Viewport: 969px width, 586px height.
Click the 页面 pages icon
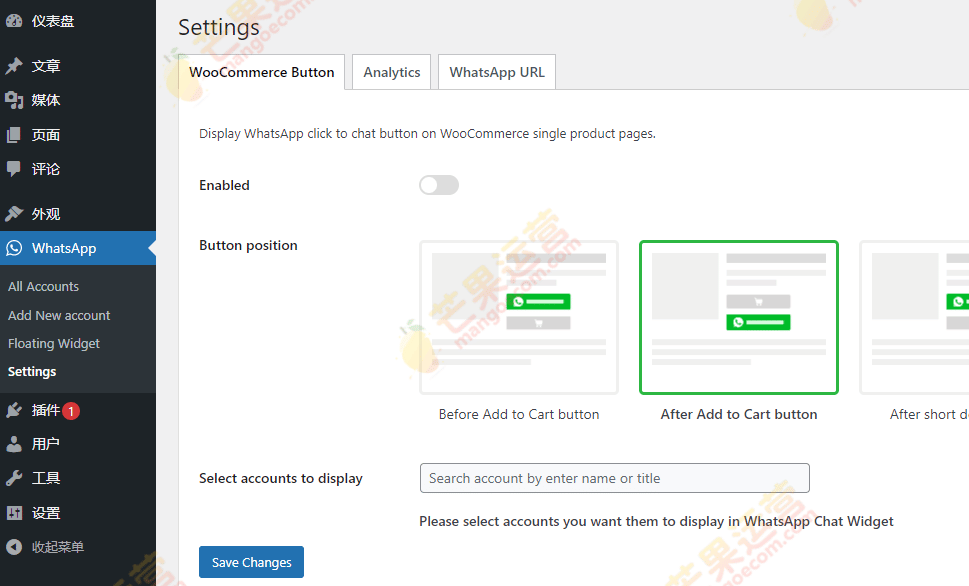pos(14,135)
